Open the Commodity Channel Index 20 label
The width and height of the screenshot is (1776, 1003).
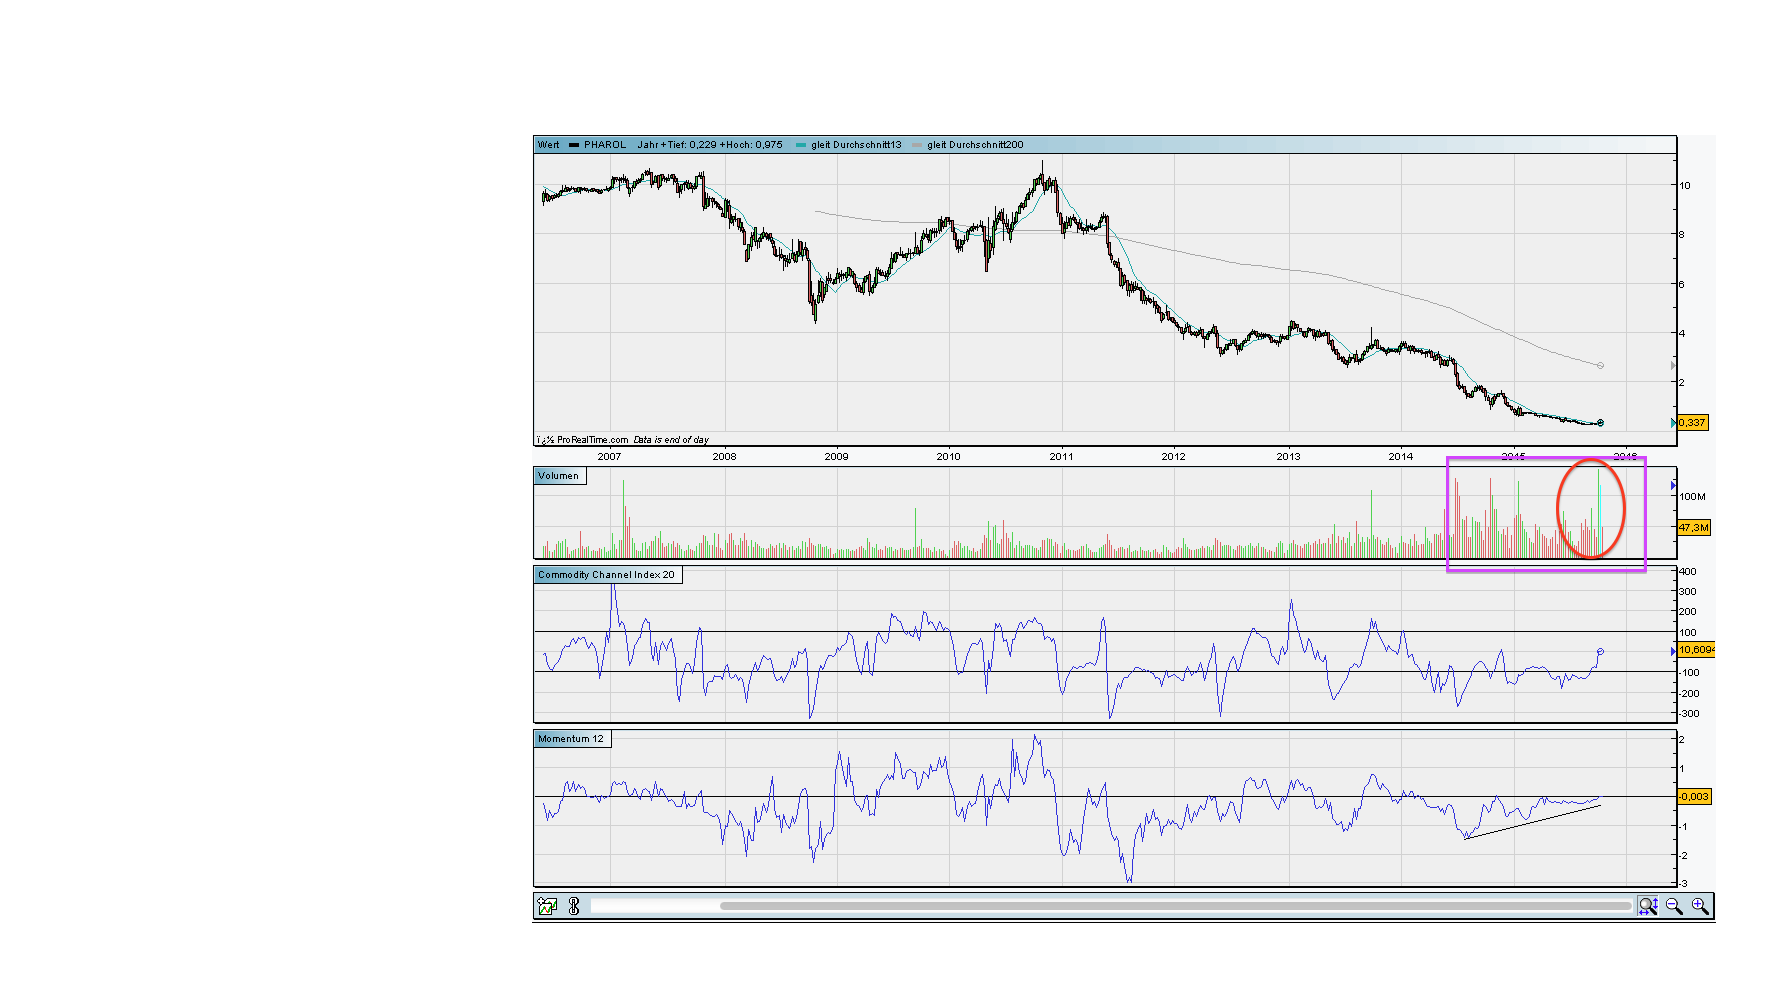[x=606, y=575]
